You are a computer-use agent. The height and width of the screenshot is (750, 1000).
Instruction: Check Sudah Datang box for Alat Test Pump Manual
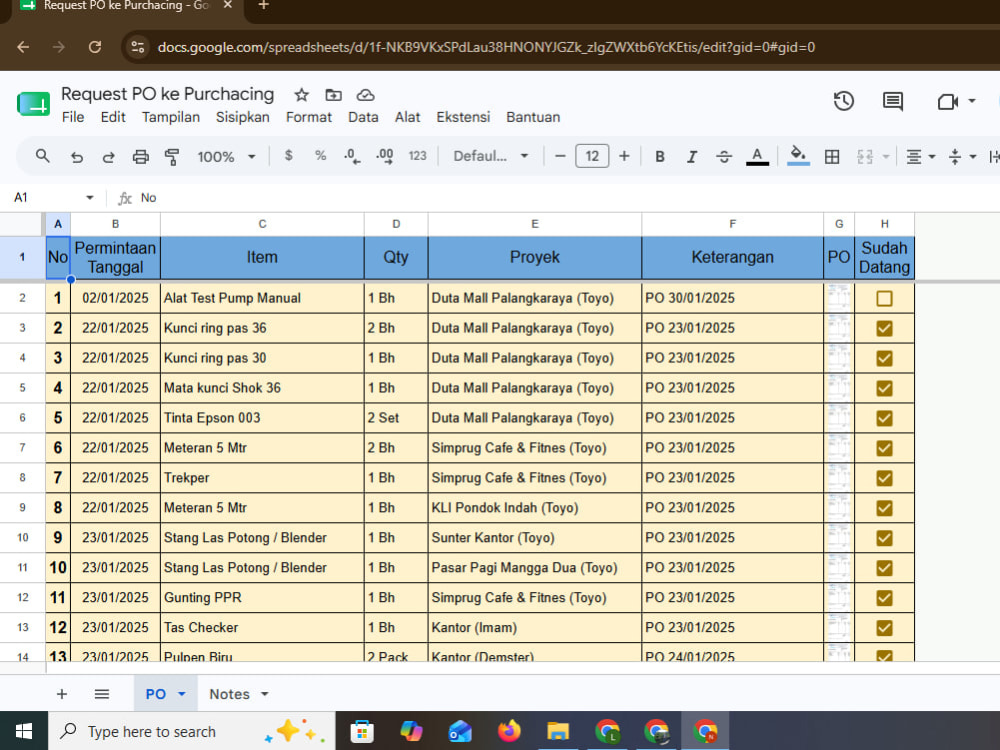pyautogui.click(x=884, y=298)
